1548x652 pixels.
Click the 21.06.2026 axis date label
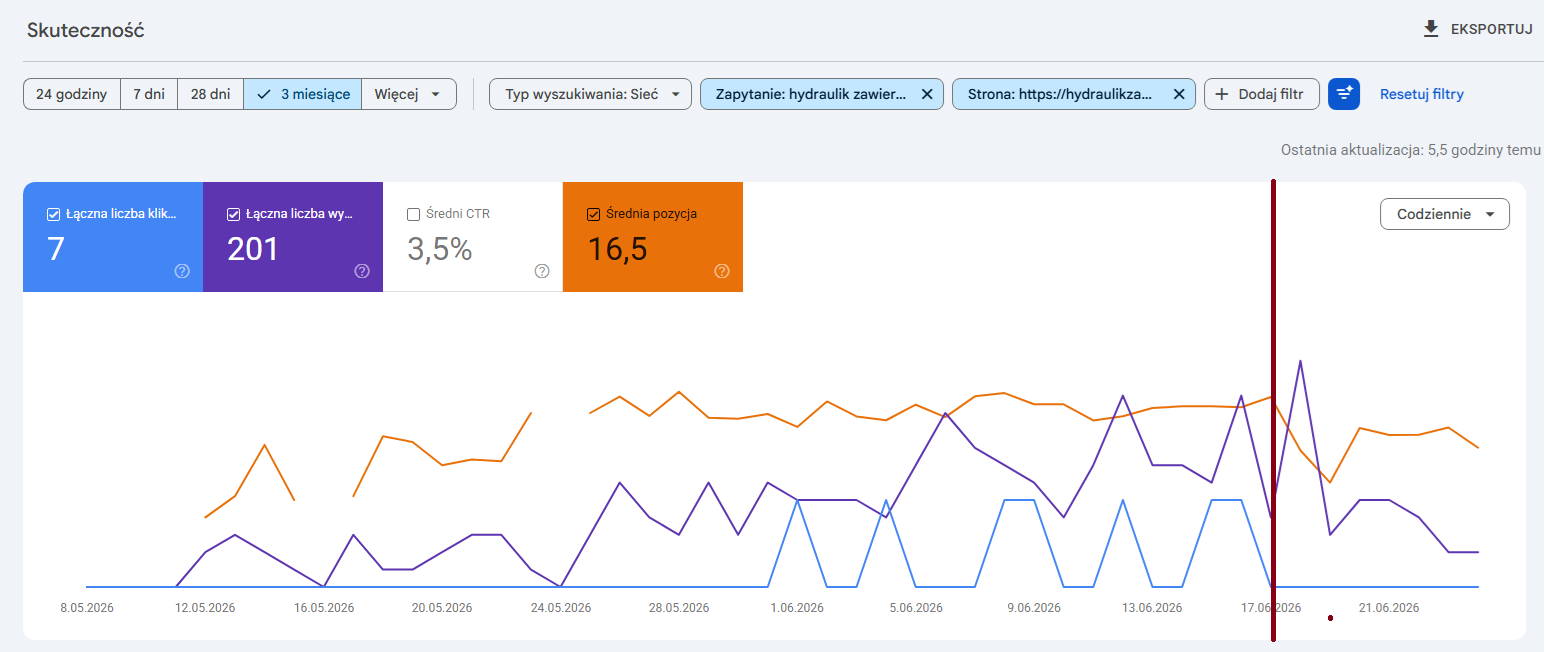[x=1389, y=607]
